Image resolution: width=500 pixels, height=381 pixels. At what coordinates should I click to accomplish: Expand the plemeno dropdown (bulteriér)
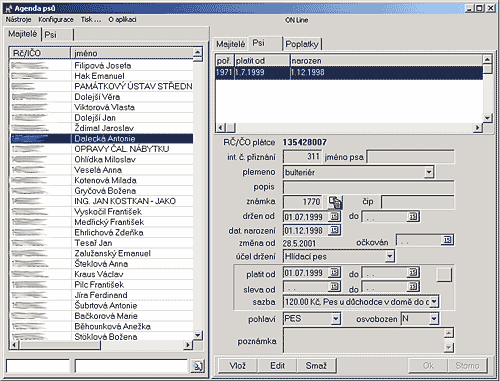pyautogui.click(x=429, y=172)
